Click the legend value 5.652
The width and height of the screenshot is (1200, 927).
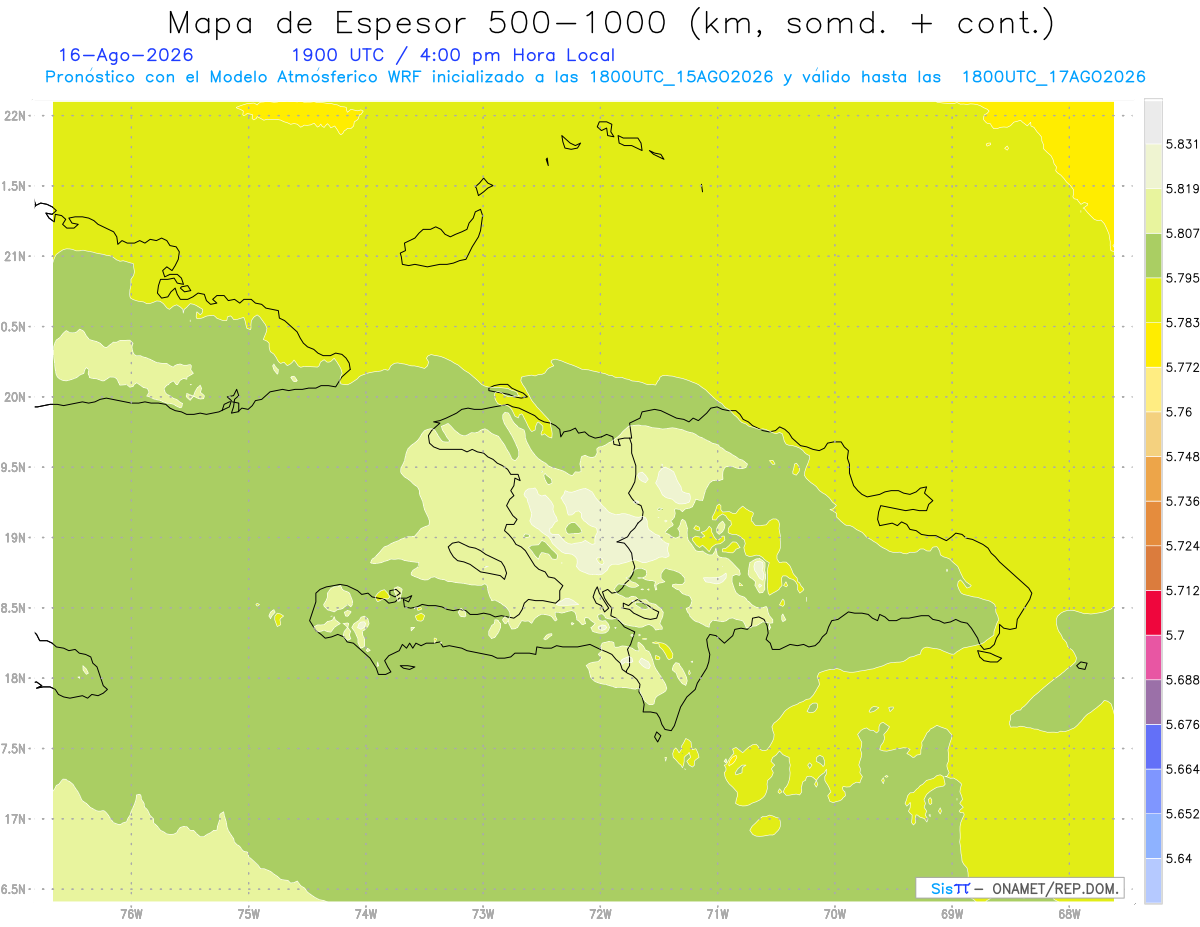(x=1182, y=814)
